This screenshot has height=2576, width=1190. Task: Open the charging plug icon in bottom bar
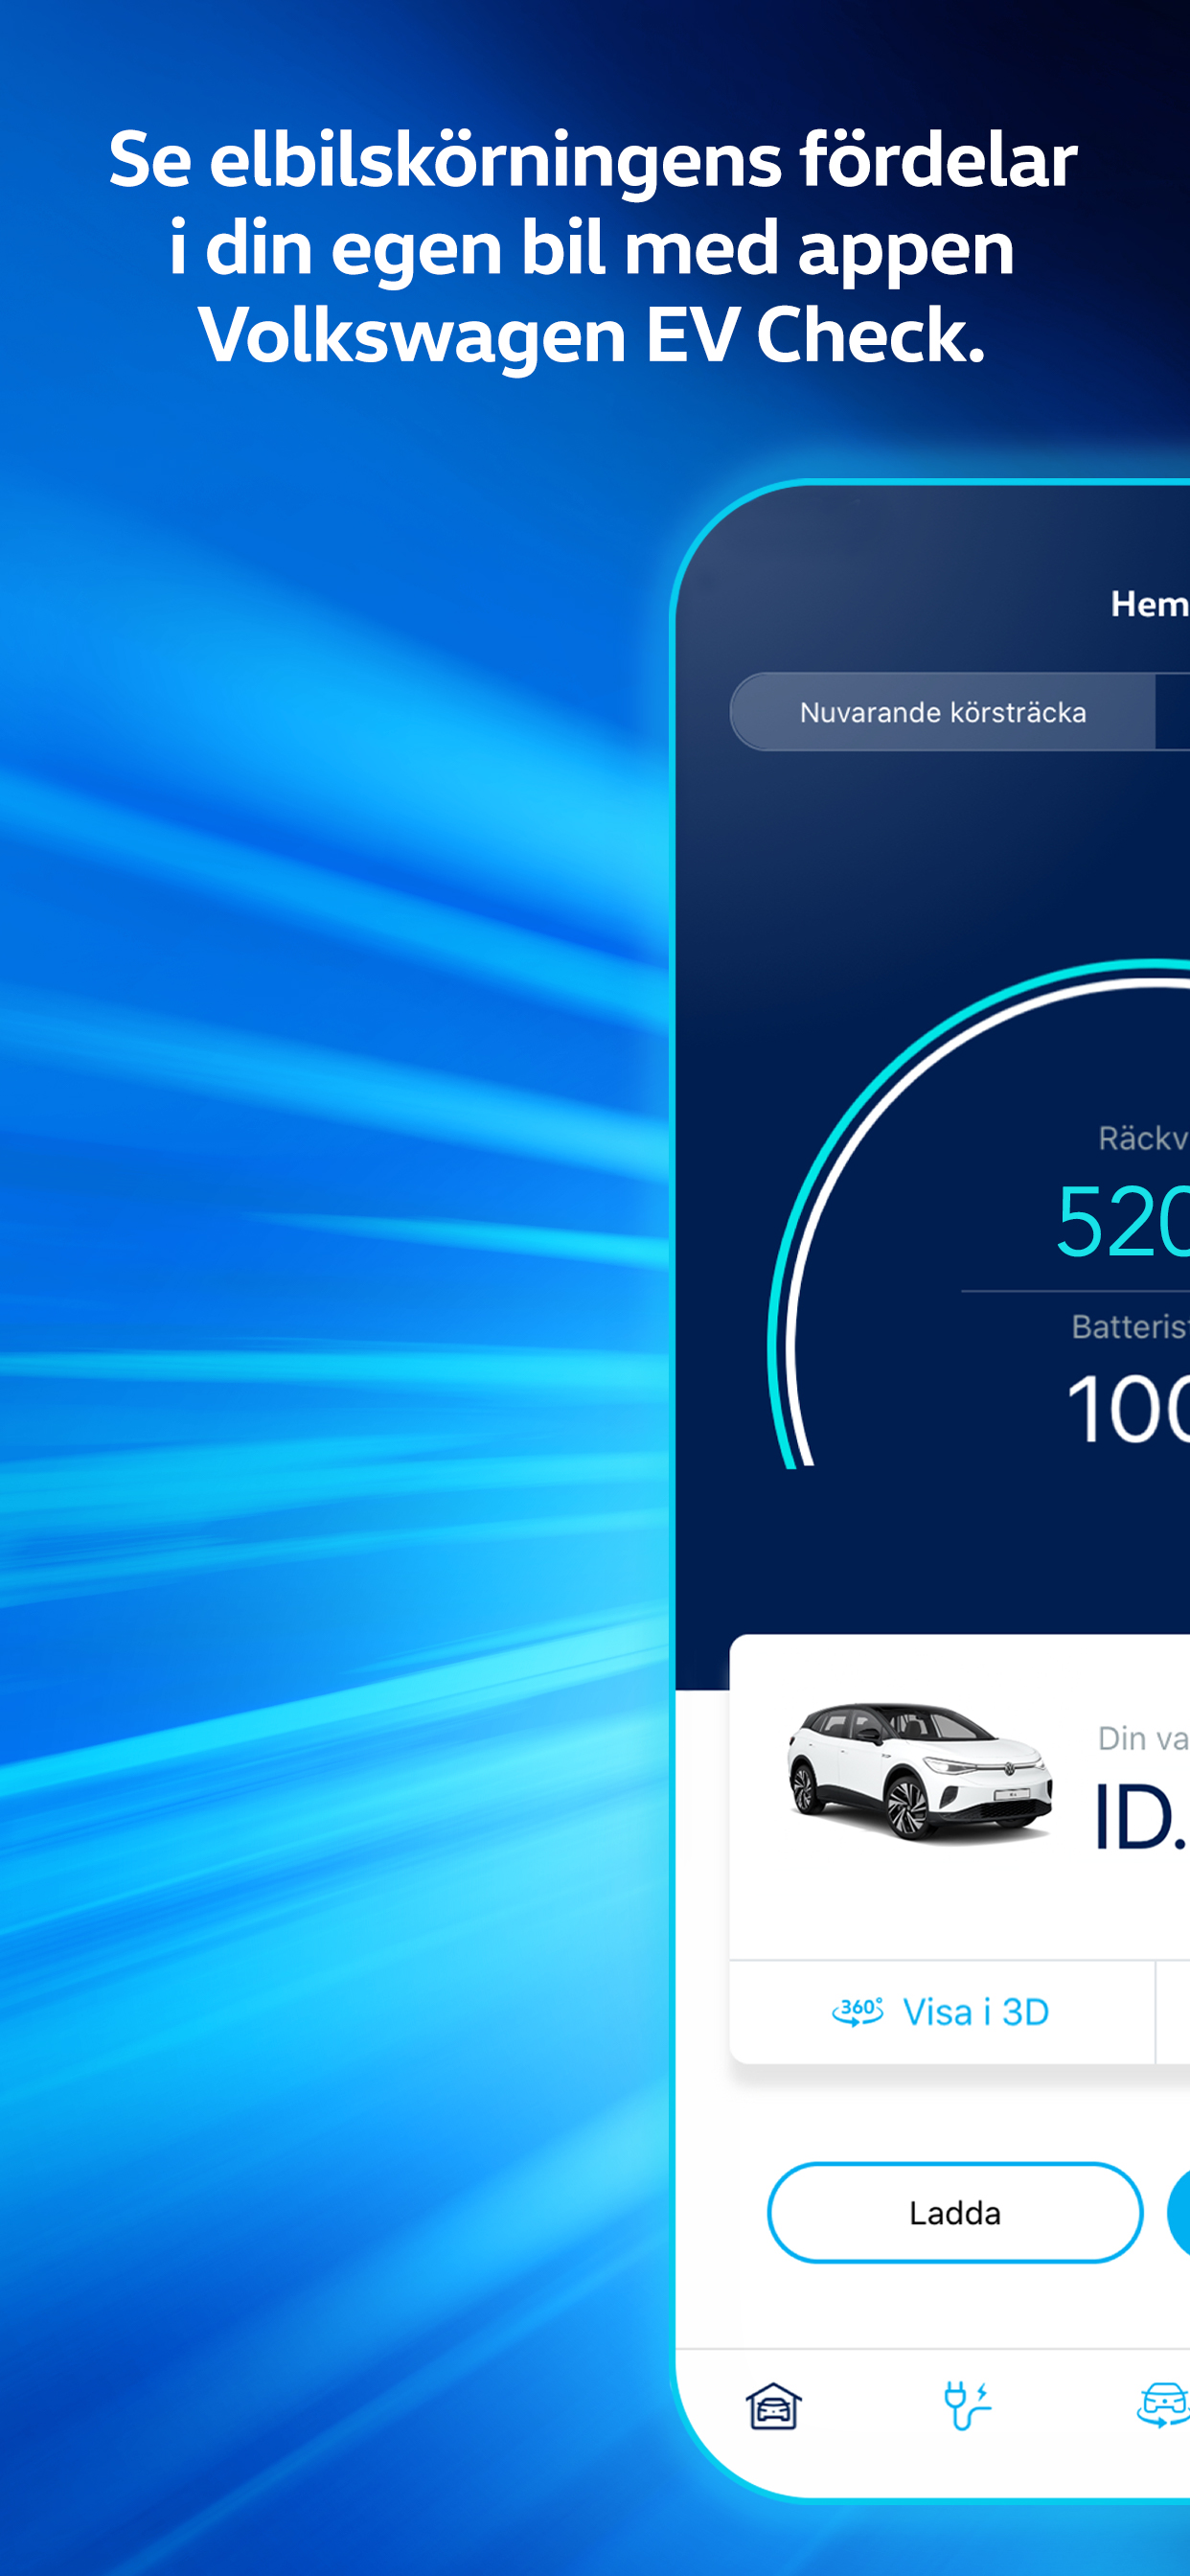click(x=967, y=2406)
